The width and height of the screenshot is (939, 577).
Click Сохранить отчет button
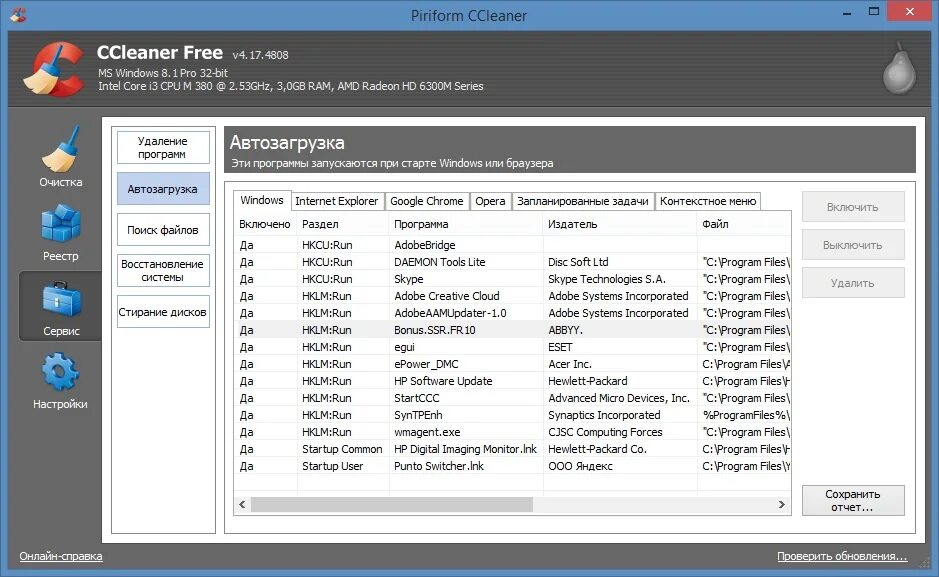[x=853, y=500]
